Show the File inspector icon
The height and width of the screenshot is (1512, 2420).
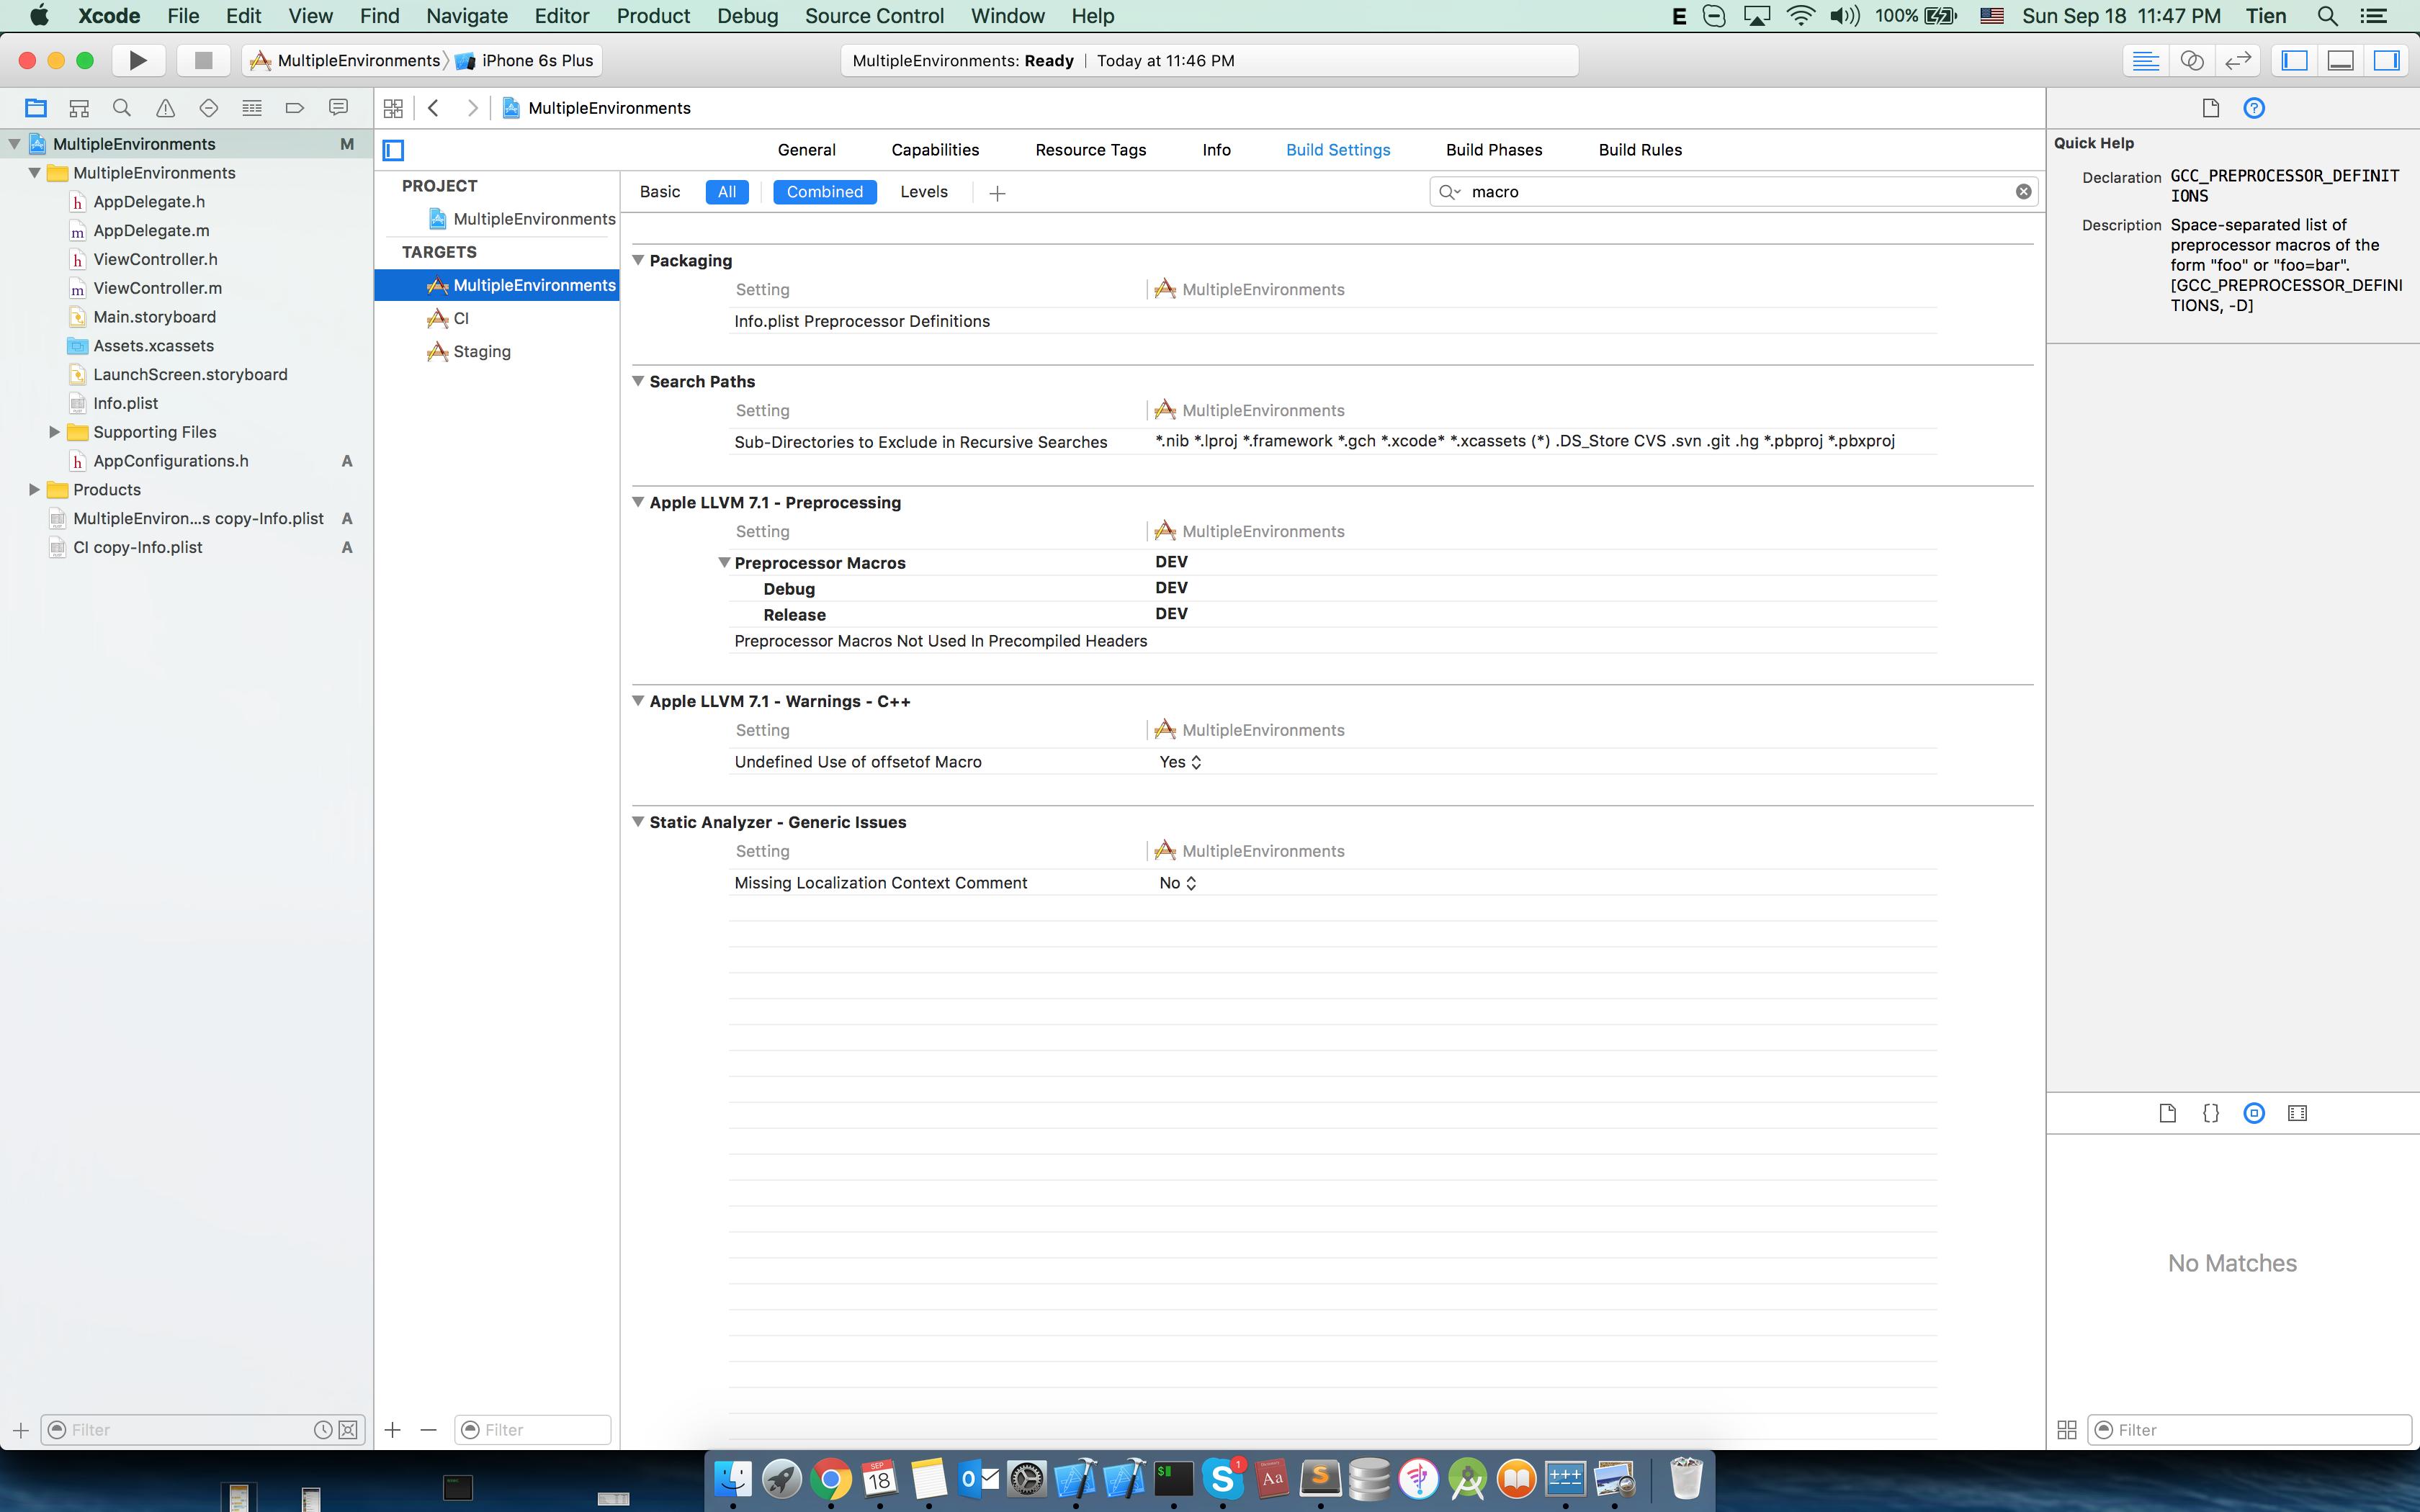[2211, 108]
